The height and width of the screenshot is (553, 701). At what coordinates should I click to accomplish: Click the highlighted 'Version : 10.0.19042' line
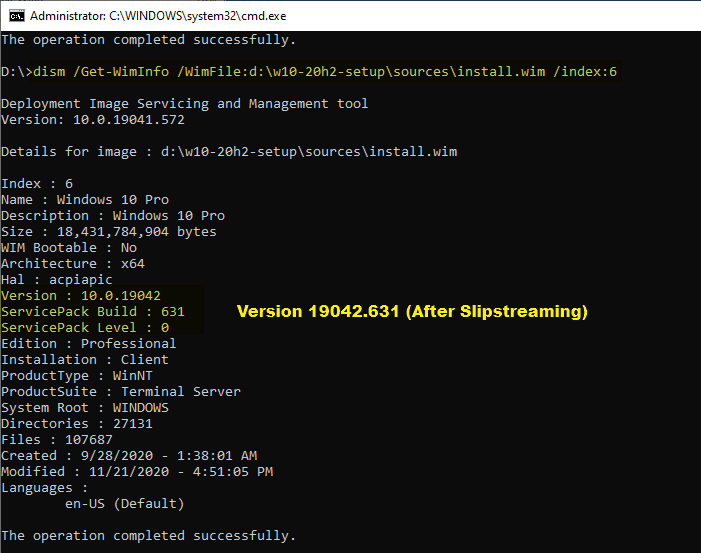[81, 296]
